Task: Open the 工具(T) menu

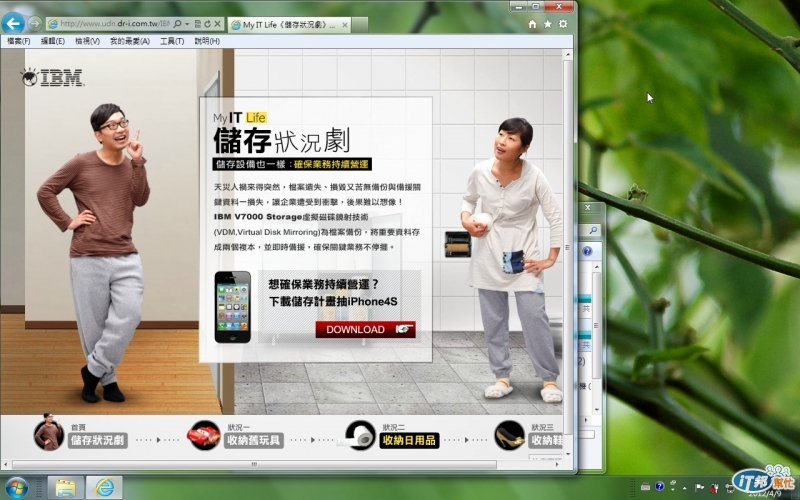Action: [172, 41]
